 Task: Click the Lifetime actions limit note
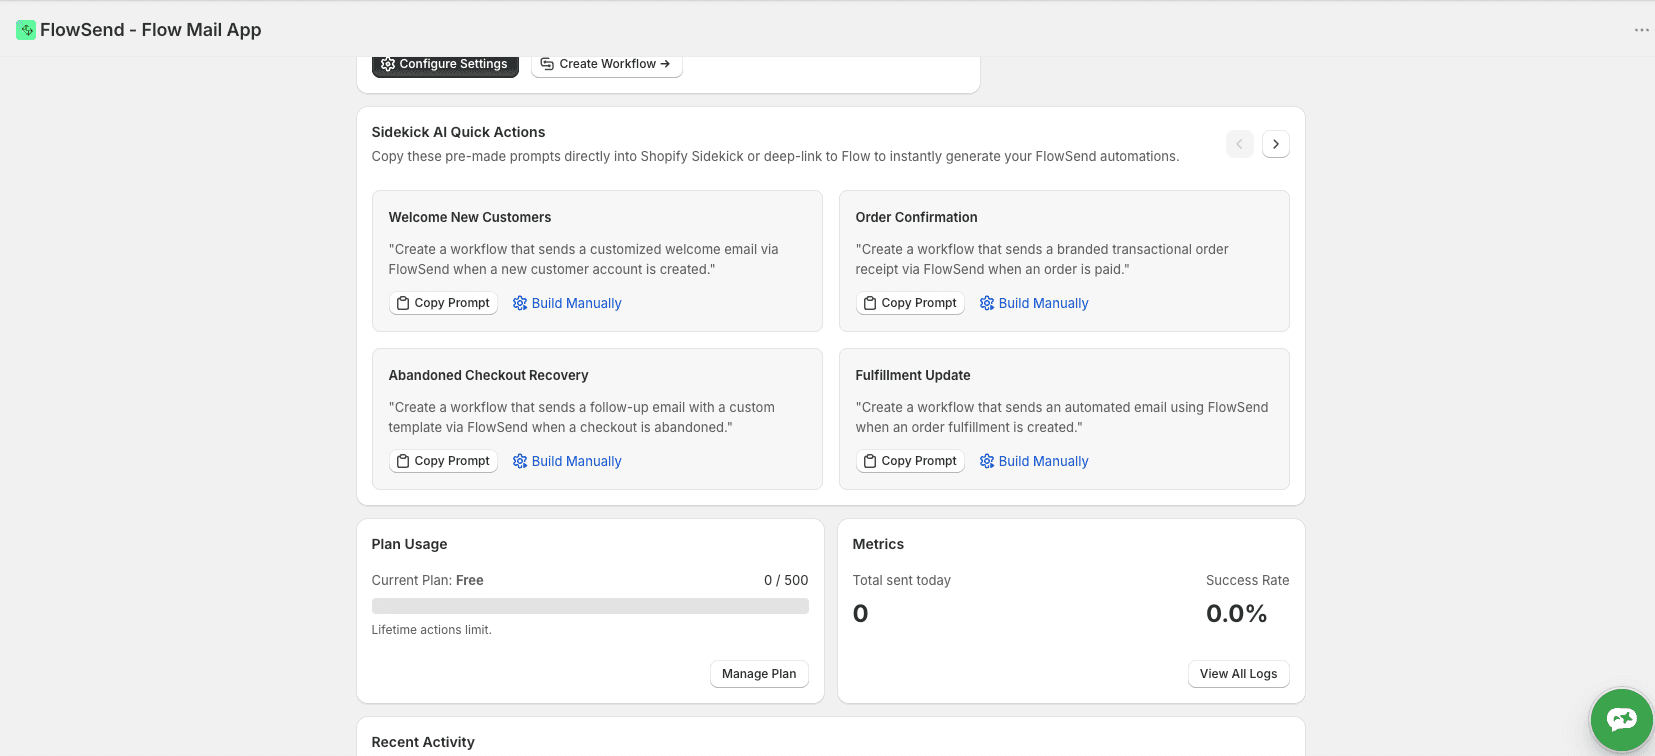[x=432, y=630]
